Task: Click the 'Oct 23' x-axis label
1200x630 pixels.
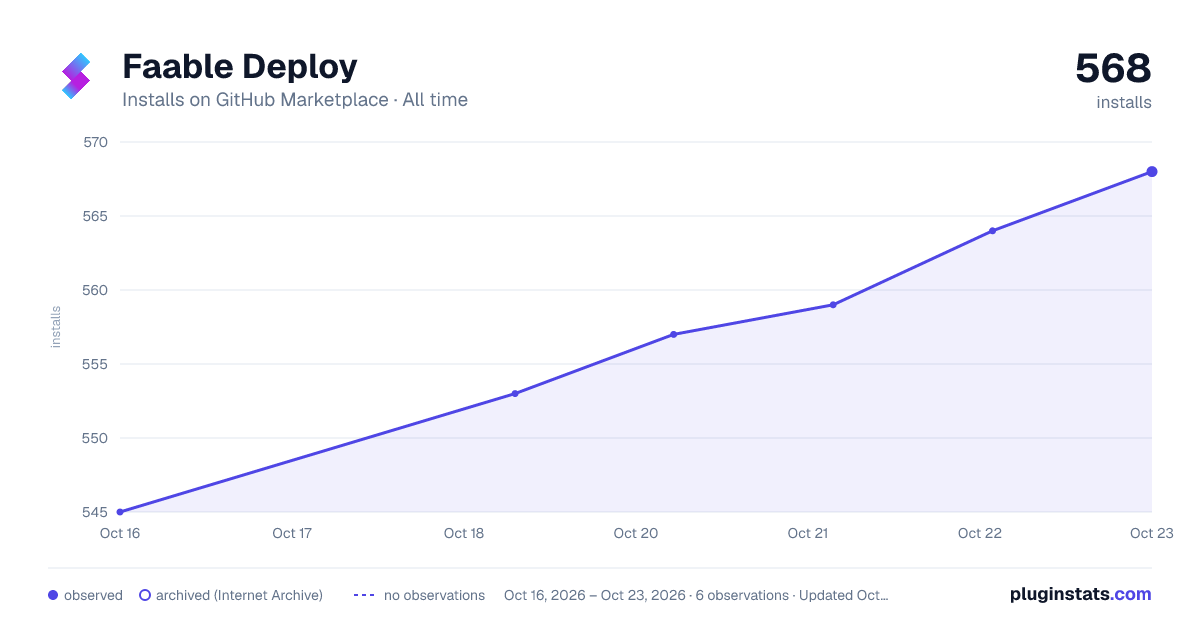Action: click(x=1151, y=533)
